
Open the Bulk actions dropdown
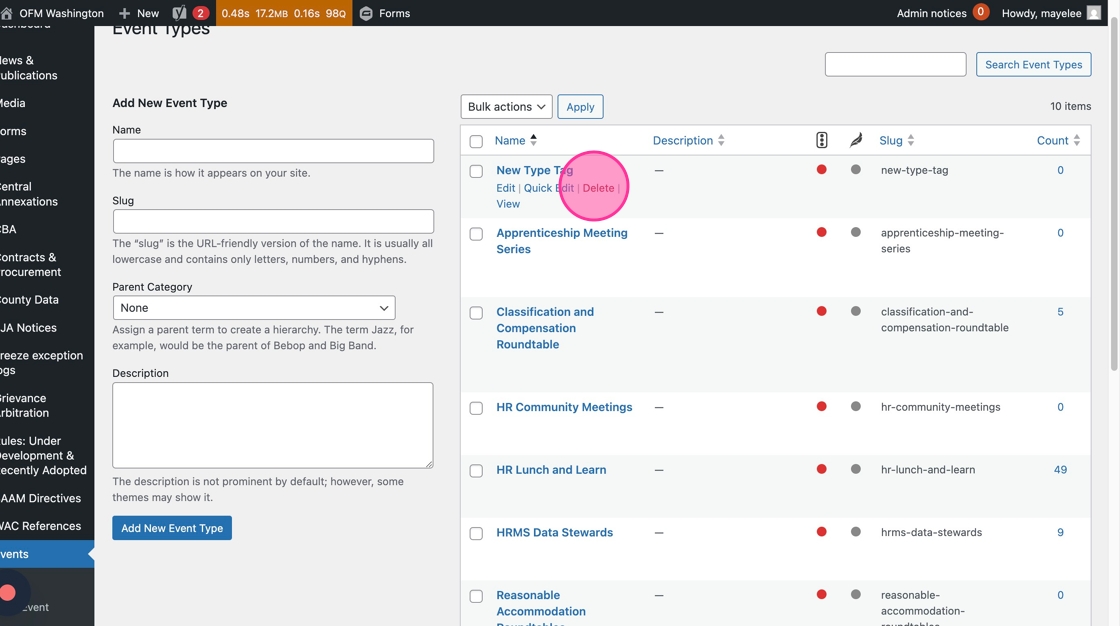(x=506, y=107)
